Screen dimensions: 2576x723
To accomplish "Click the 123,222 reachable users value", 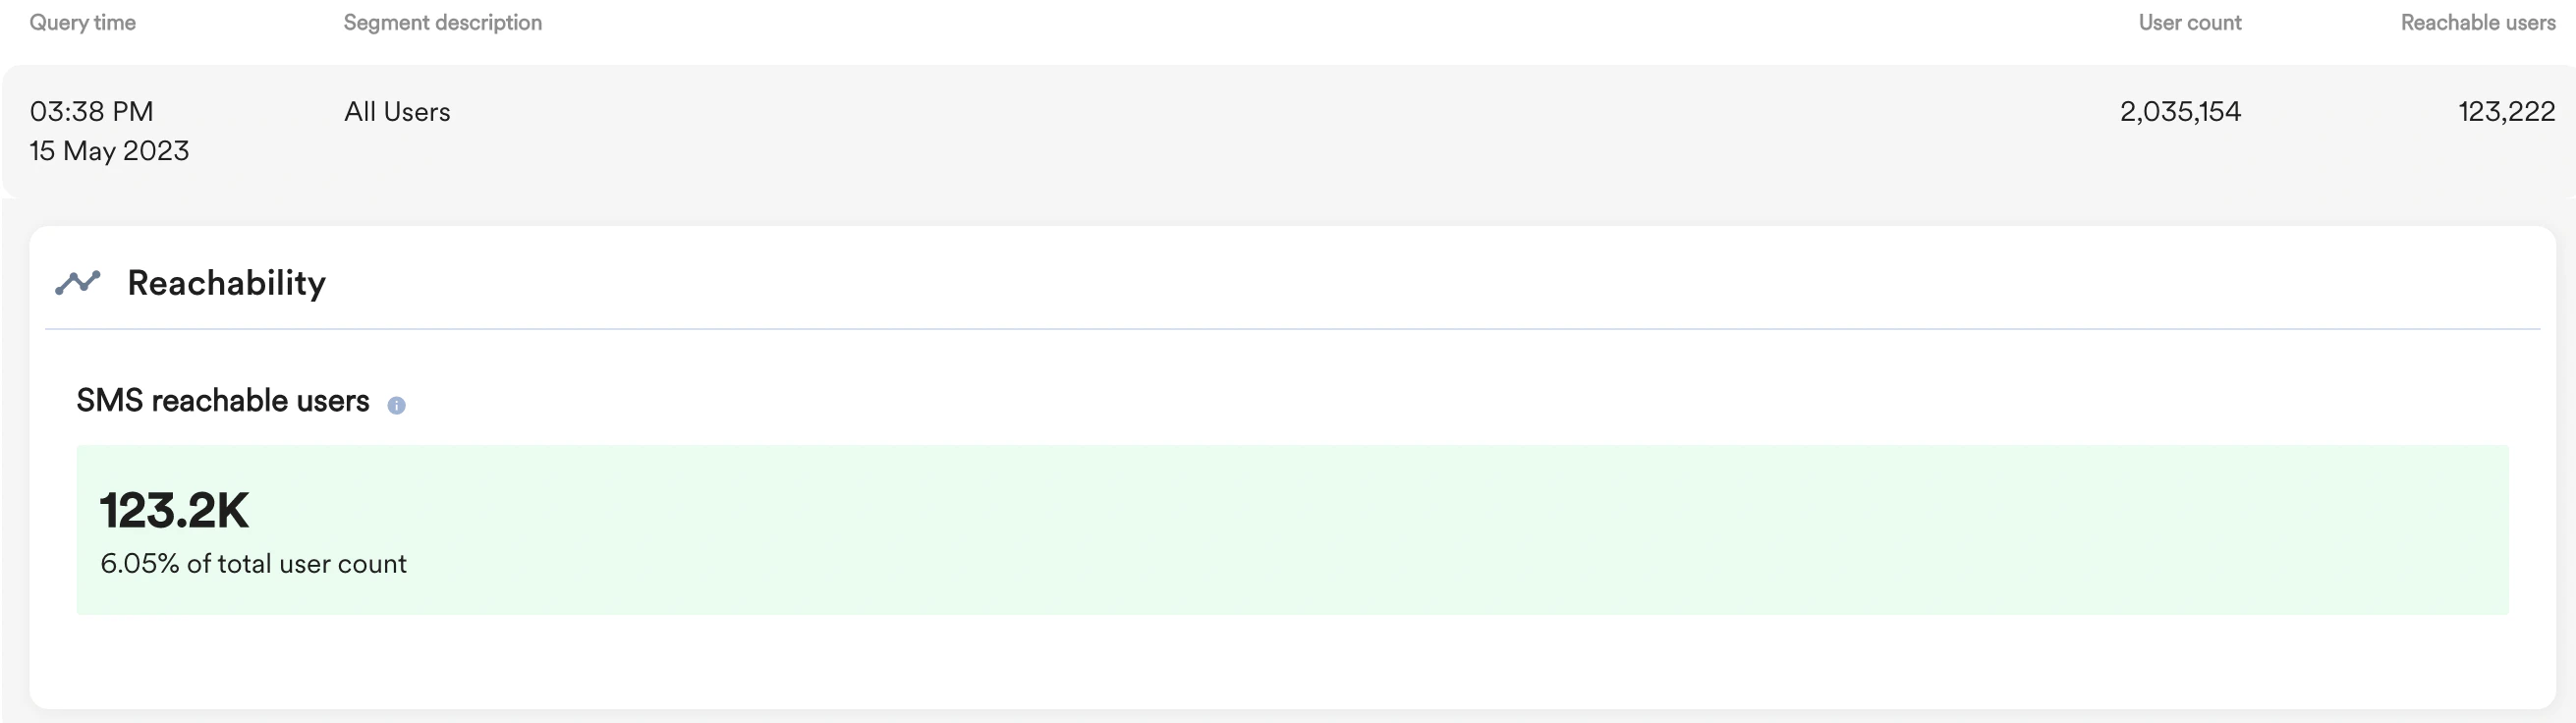I will click(2507, 111).
